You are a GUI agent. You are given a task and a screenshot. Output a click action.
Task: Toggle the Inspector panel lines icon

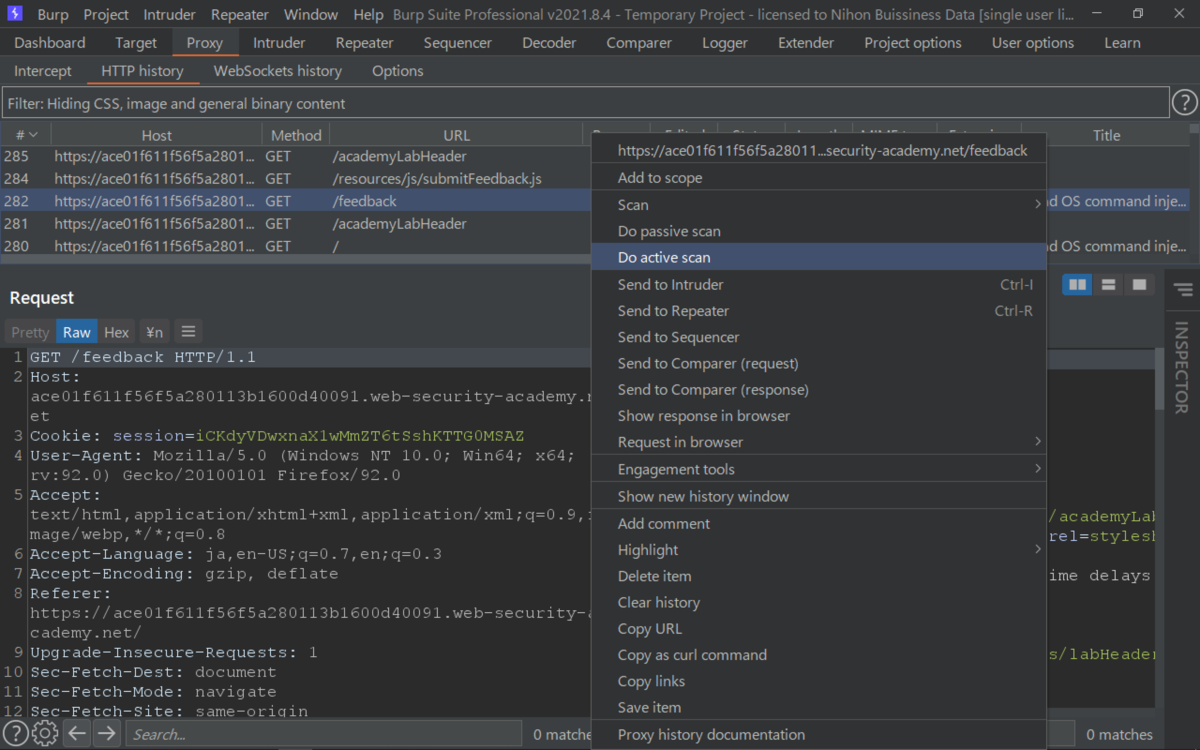pos(1183,290)
